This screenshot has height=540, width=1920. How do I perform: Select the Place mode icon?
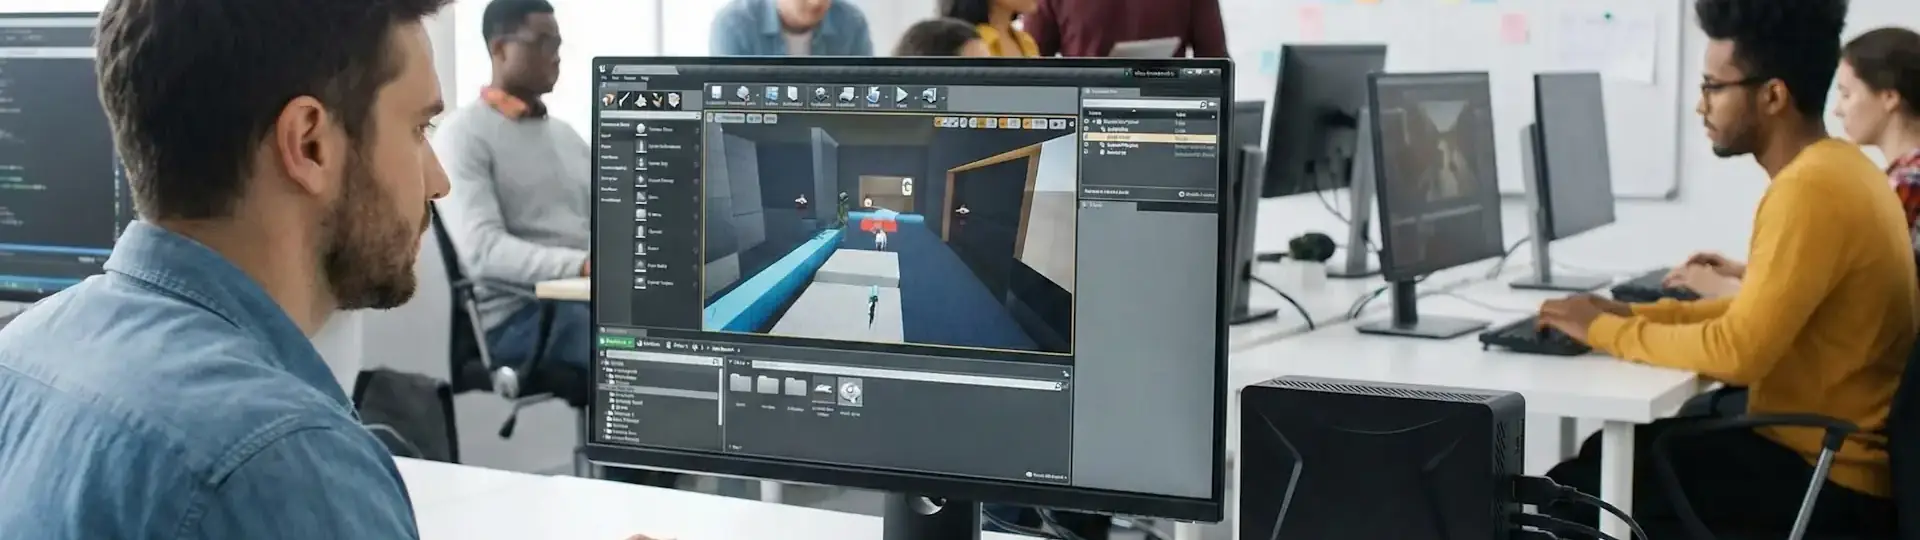point(609,100)
